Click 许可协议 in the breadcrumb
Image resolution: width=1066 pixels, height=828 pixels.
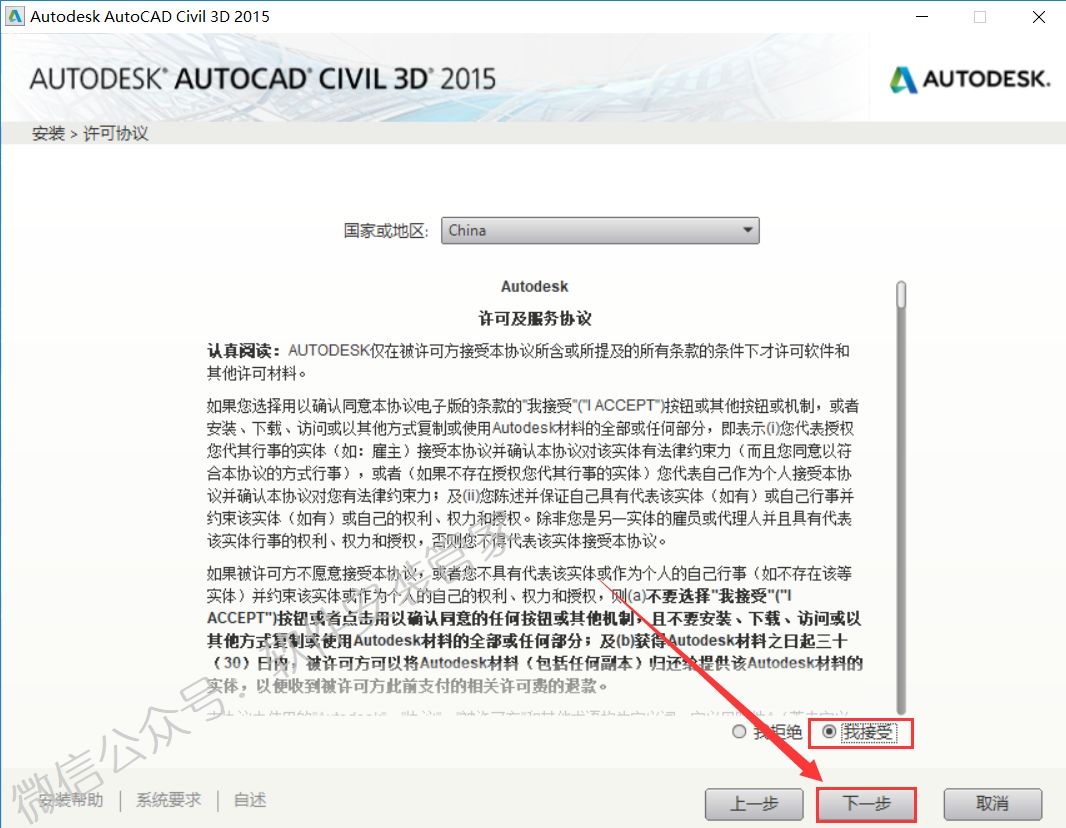[x=115, y=133]
